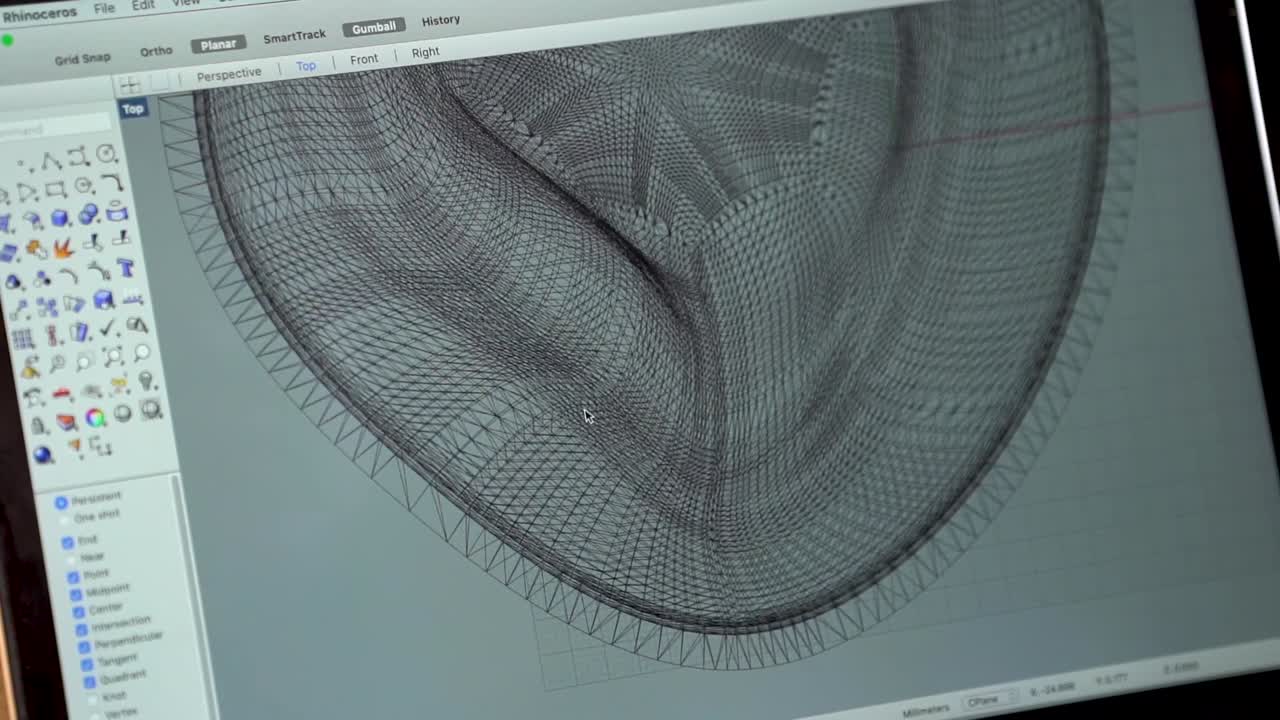Select the Box tool in the sidebar
The image size is (1280, 720).
(57, 218)
